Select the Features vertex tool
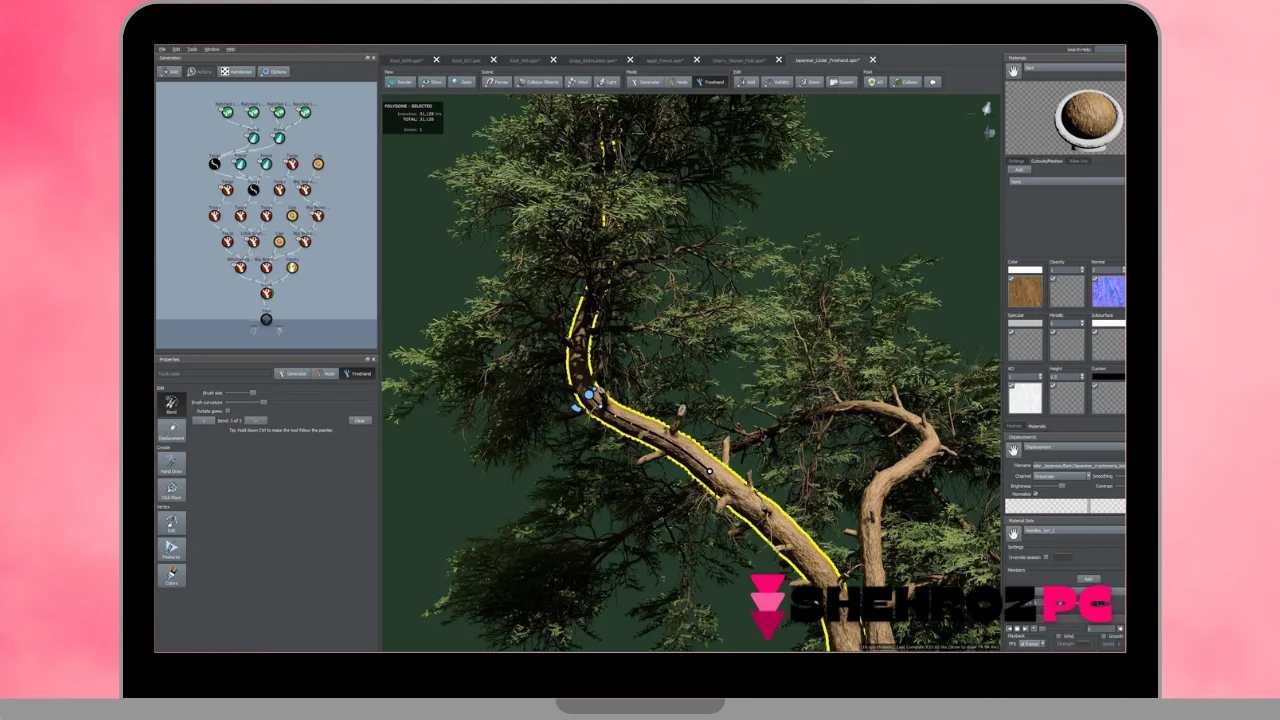The image size is (1280, 720). click(171, 548)
